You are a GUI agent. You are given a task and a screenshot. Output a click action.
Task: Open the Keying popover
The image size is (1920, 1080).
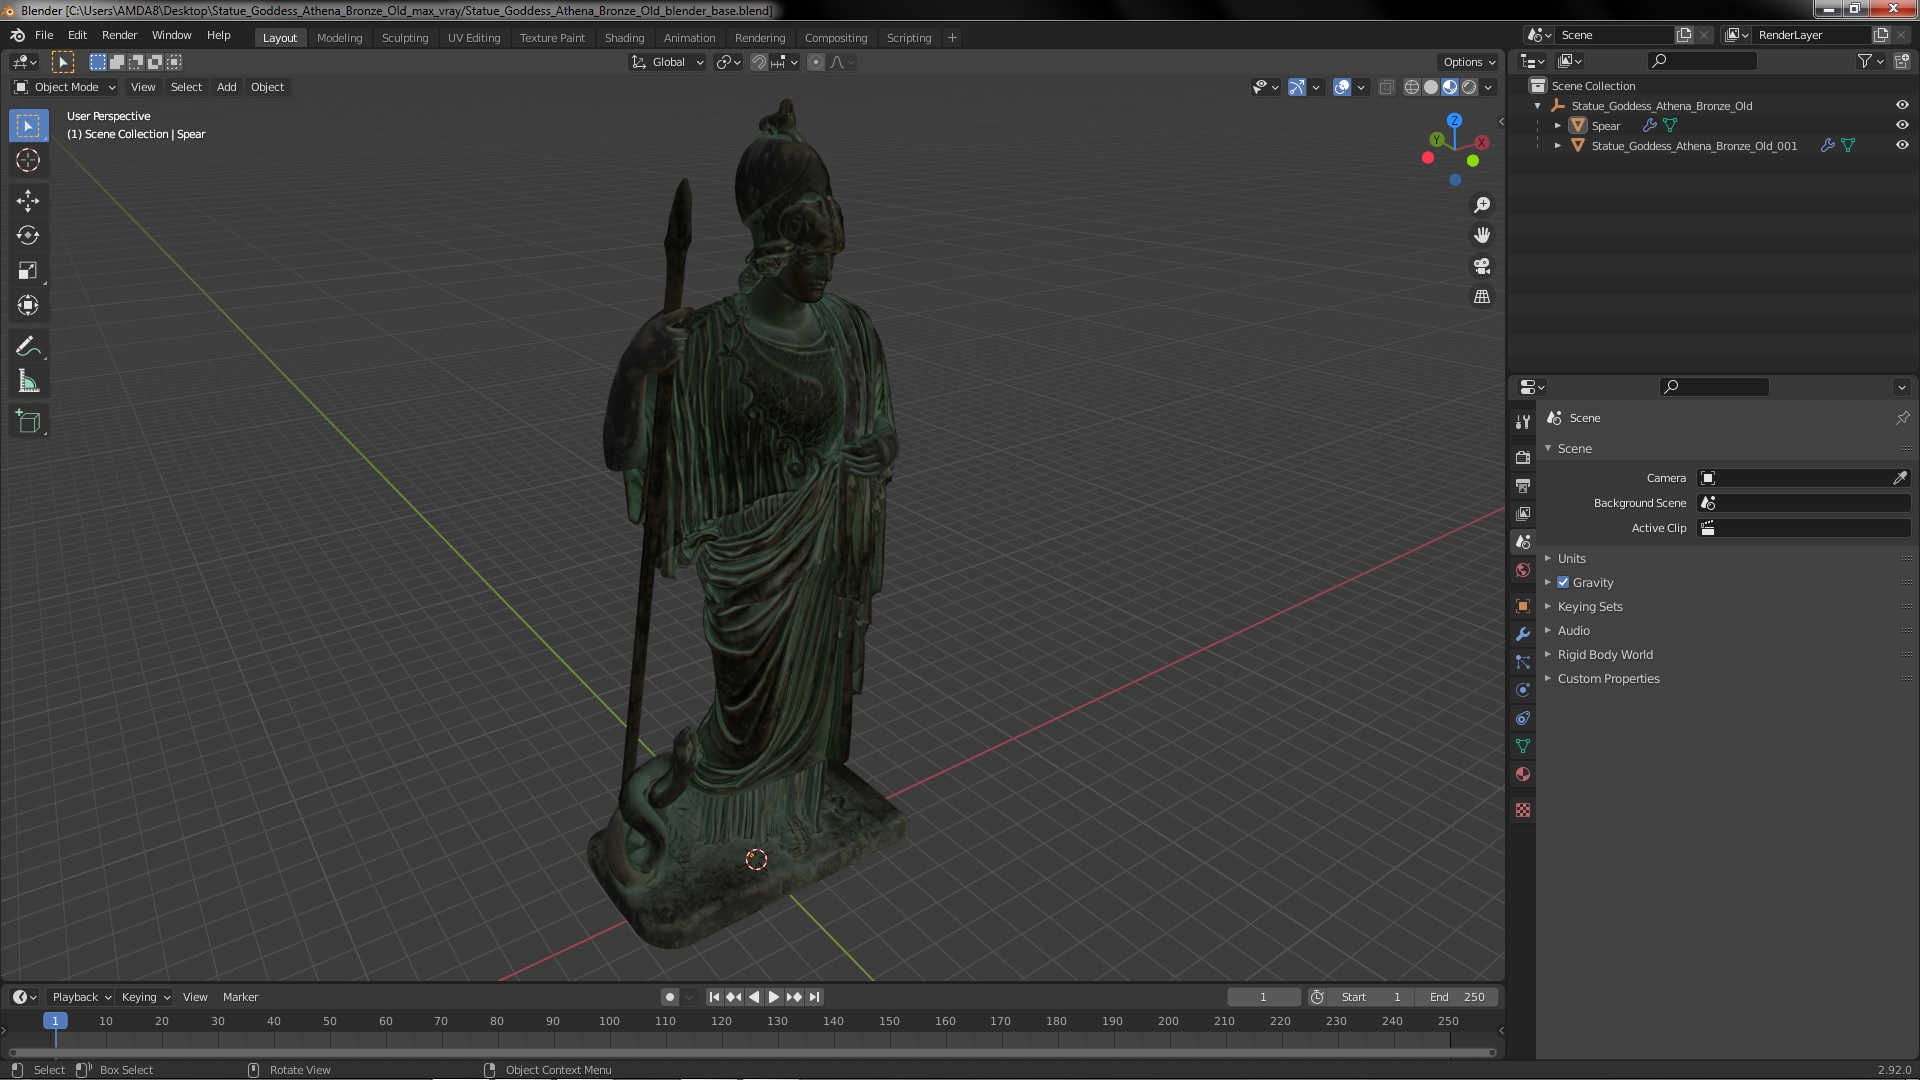[146, 997]
